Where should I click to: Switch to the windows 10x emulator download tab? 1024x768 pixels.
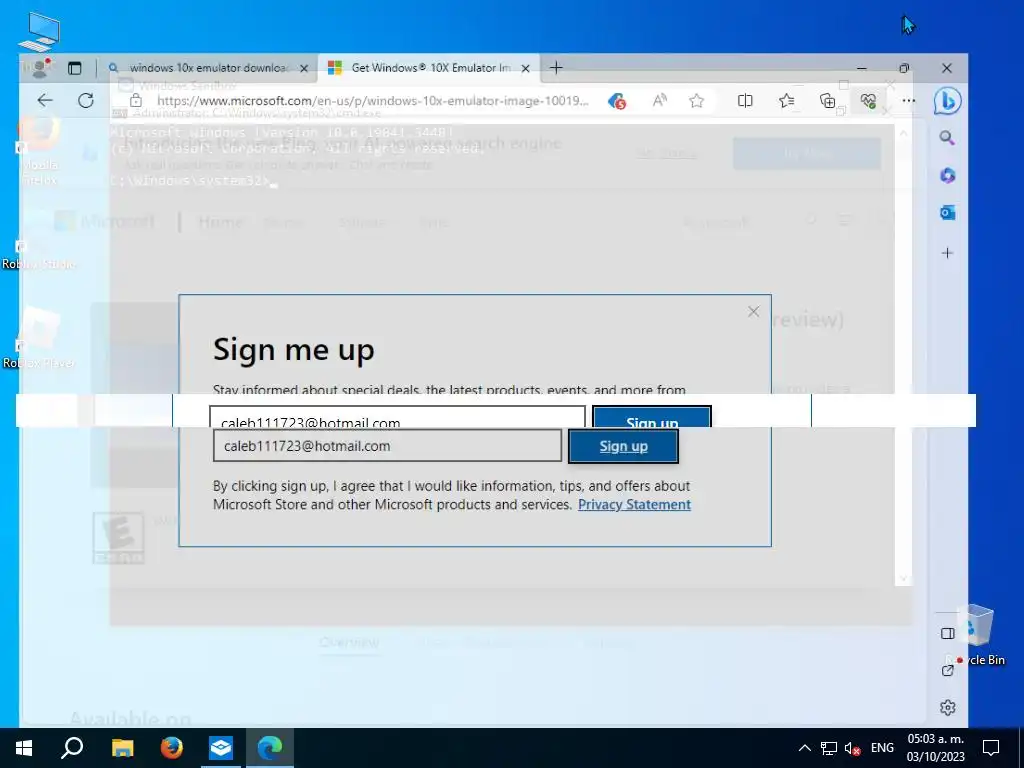(209, 68)
